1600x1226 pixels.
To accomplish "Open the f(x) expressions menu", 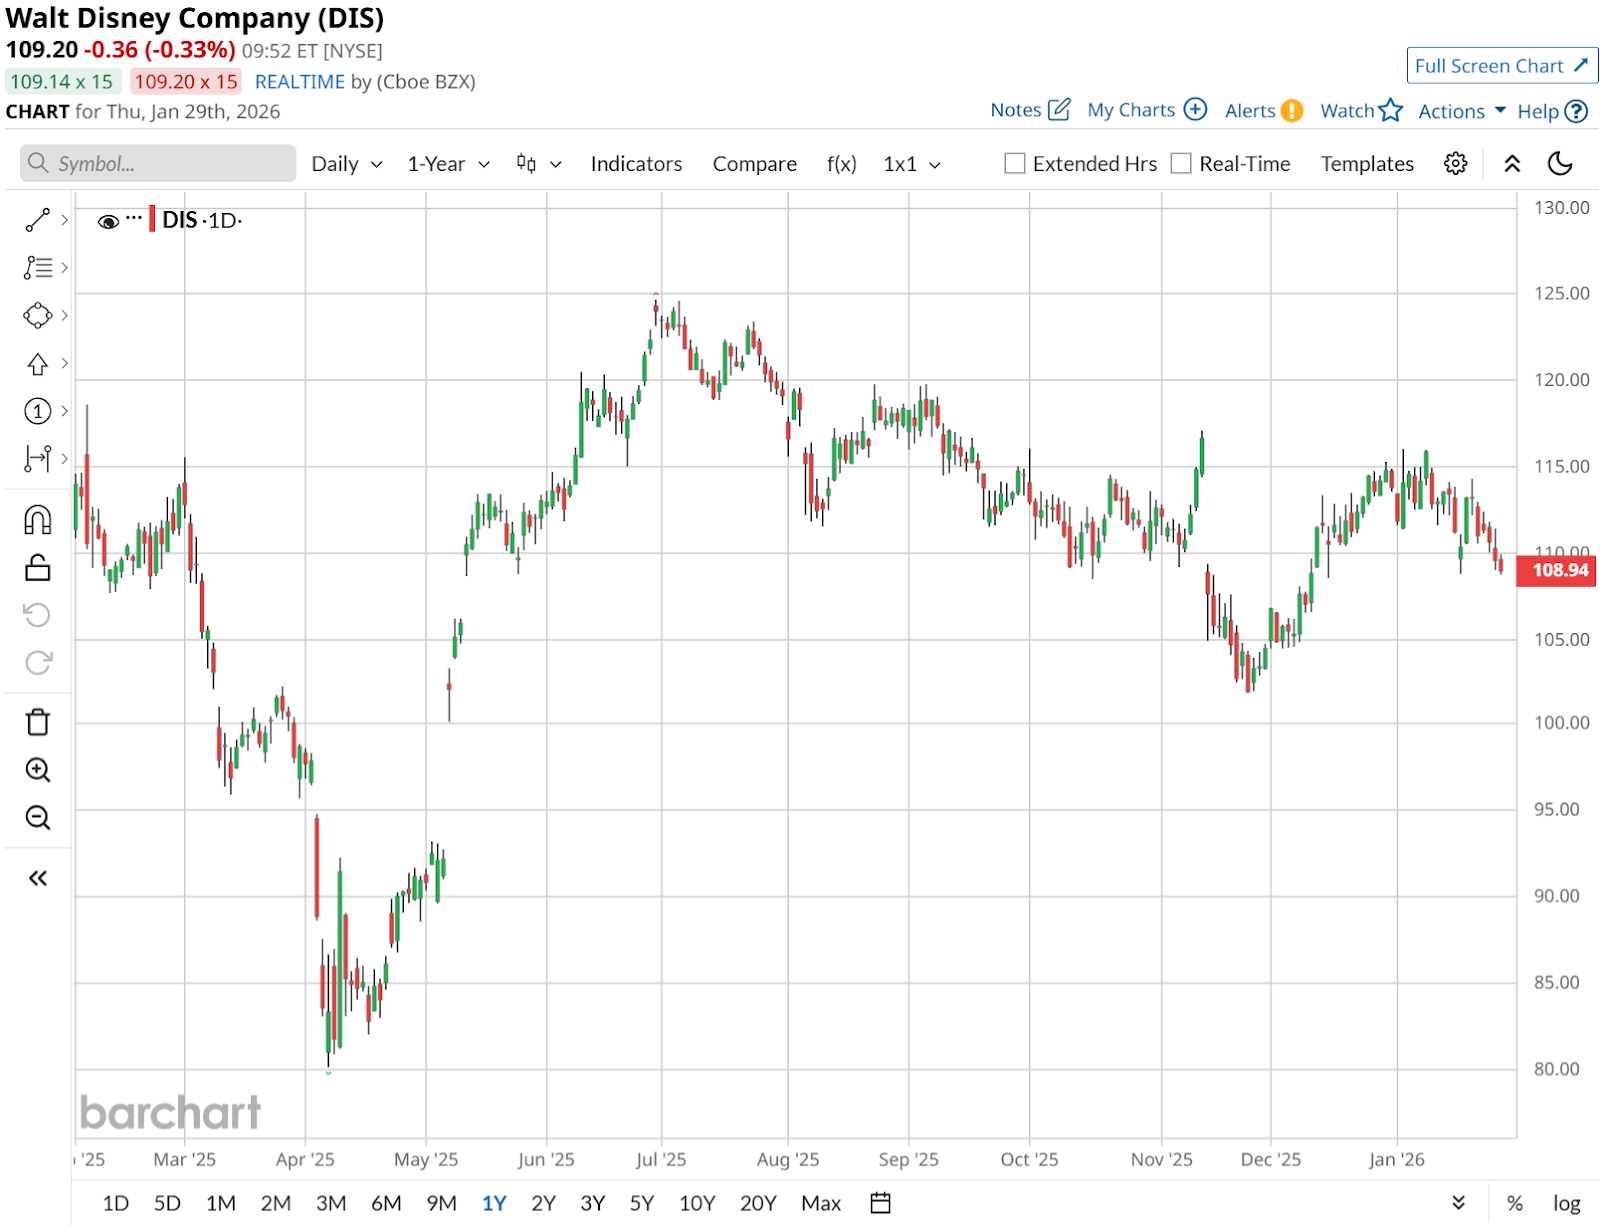I will (x=842, y=164).
